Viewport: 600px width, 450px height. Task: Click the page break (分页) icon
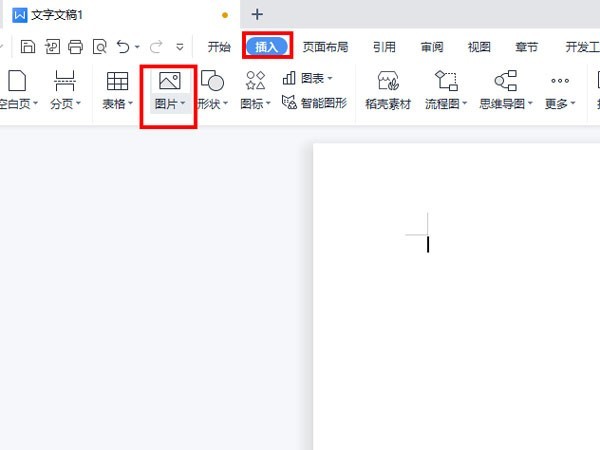point(64,81)
